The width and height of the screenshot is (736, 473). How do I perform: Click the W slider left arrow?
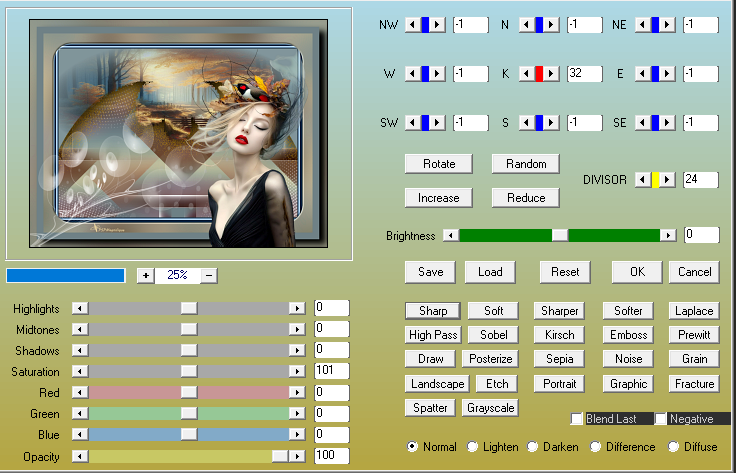click(x=413, y=74)
